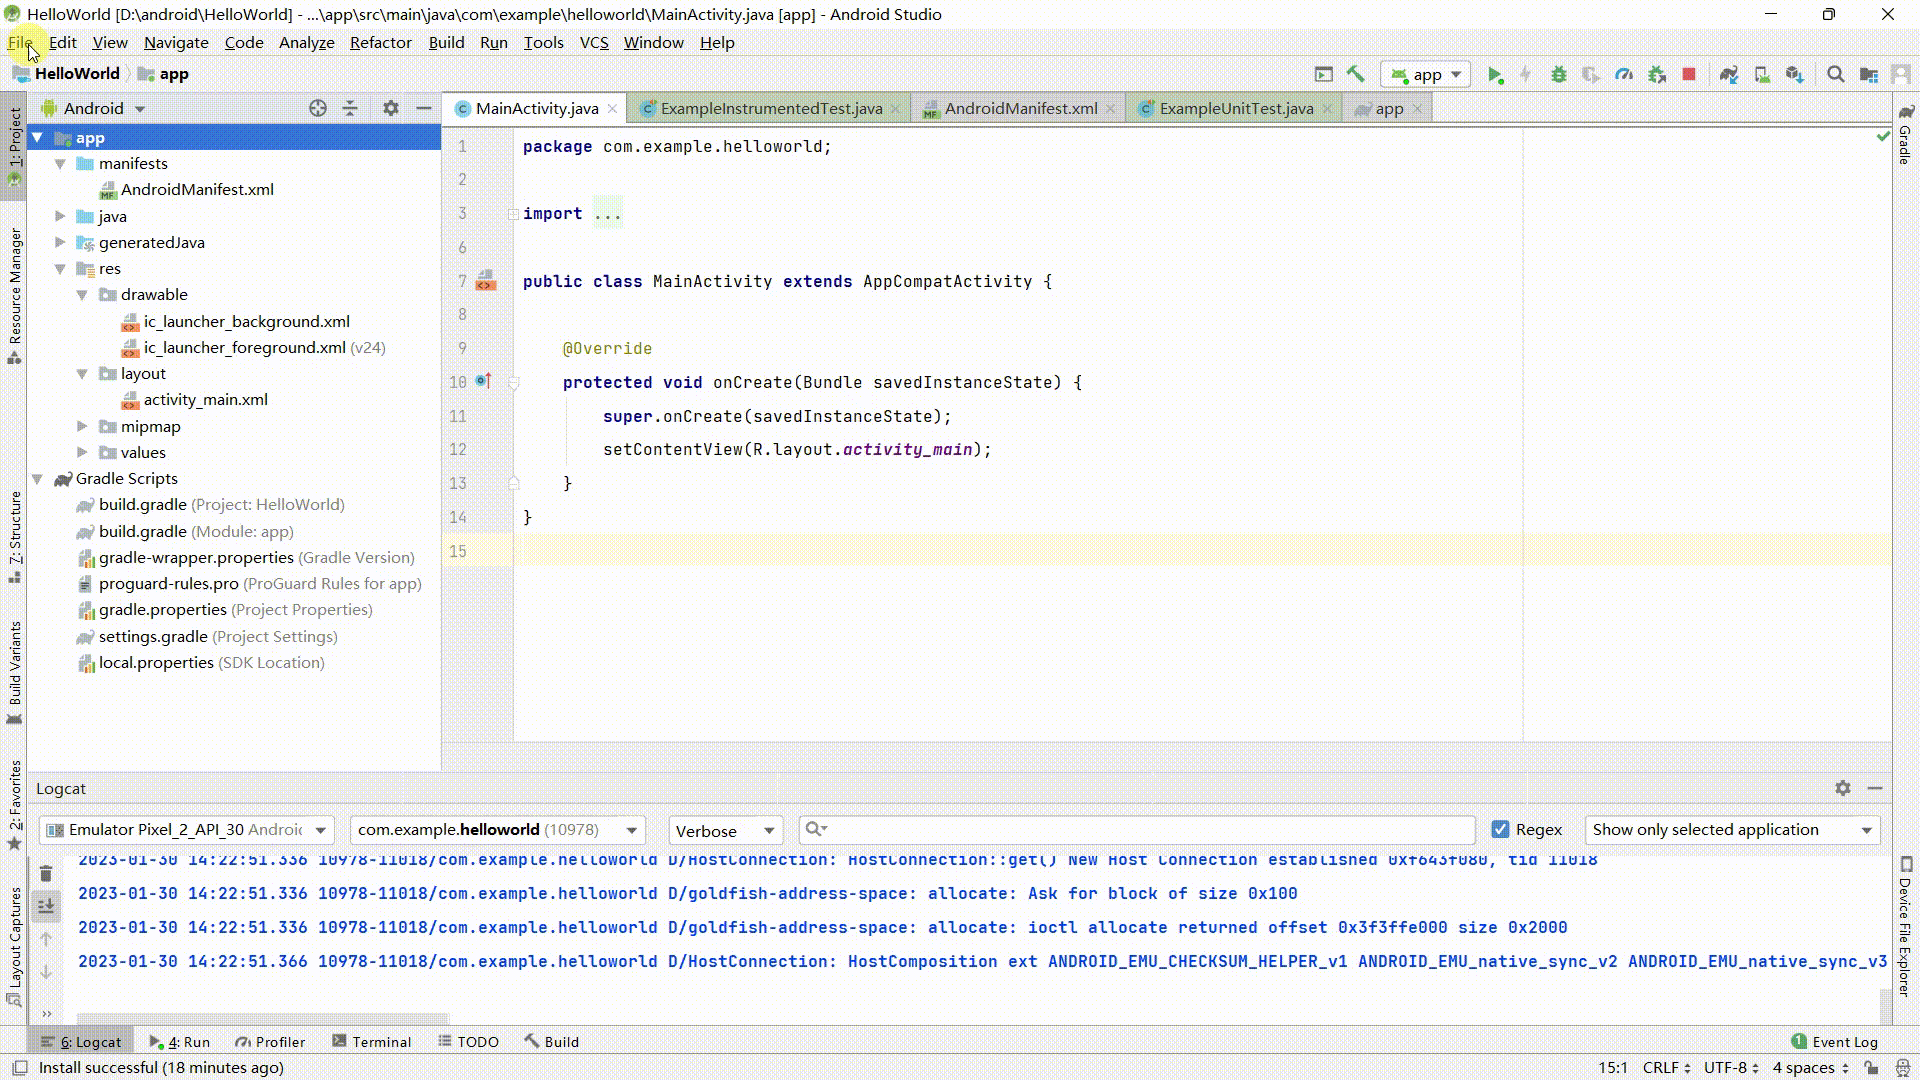Switch to the ExampleUnitTest.java tab
1920x1080 pixels.
coord(1237,108)
